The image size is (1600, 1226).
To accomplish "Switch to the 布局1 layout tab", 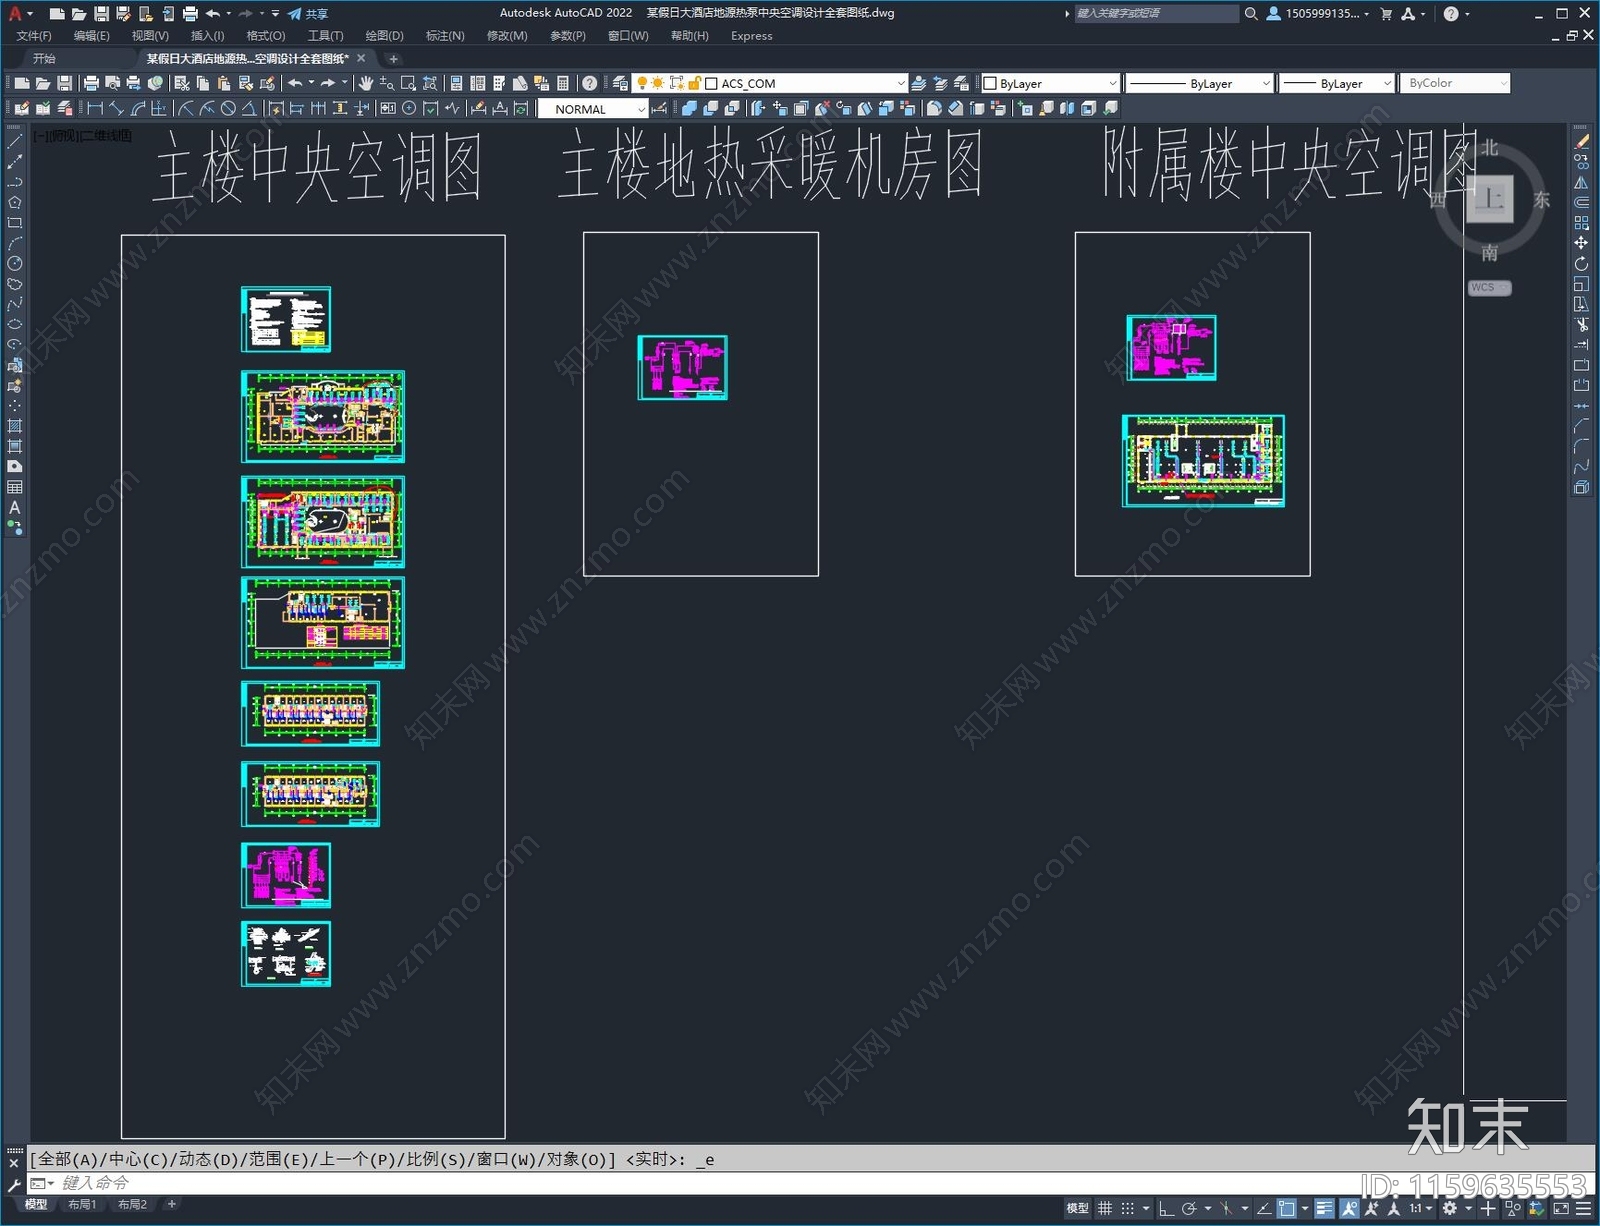I will 82,1205.
